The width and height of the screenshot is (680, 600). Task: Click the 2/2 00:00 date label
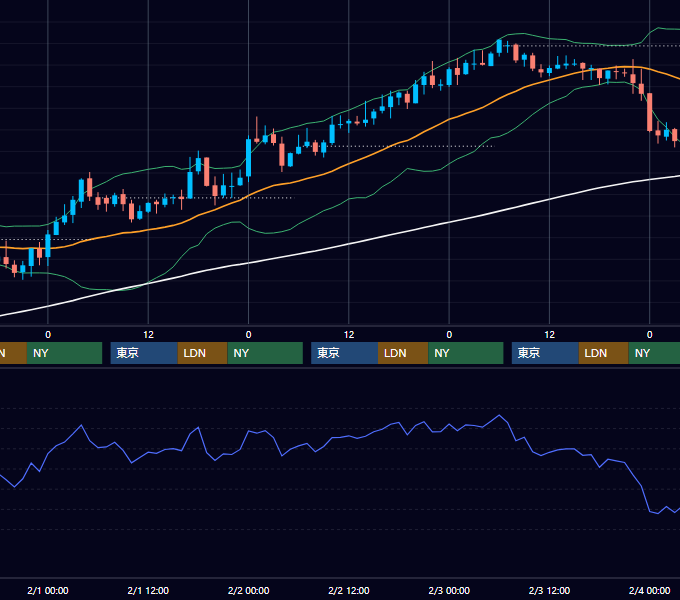click(x=248, y=590)
